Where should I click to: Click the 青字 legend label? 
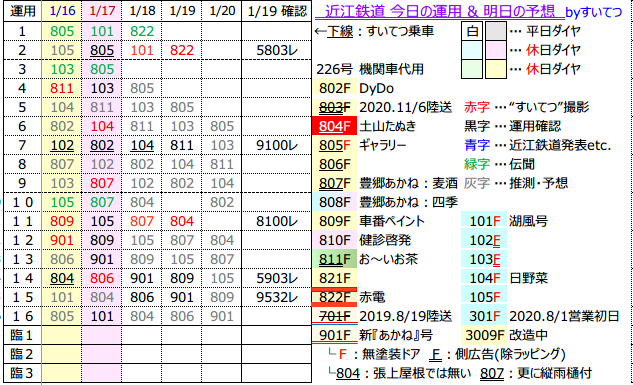tap(477, 145)
